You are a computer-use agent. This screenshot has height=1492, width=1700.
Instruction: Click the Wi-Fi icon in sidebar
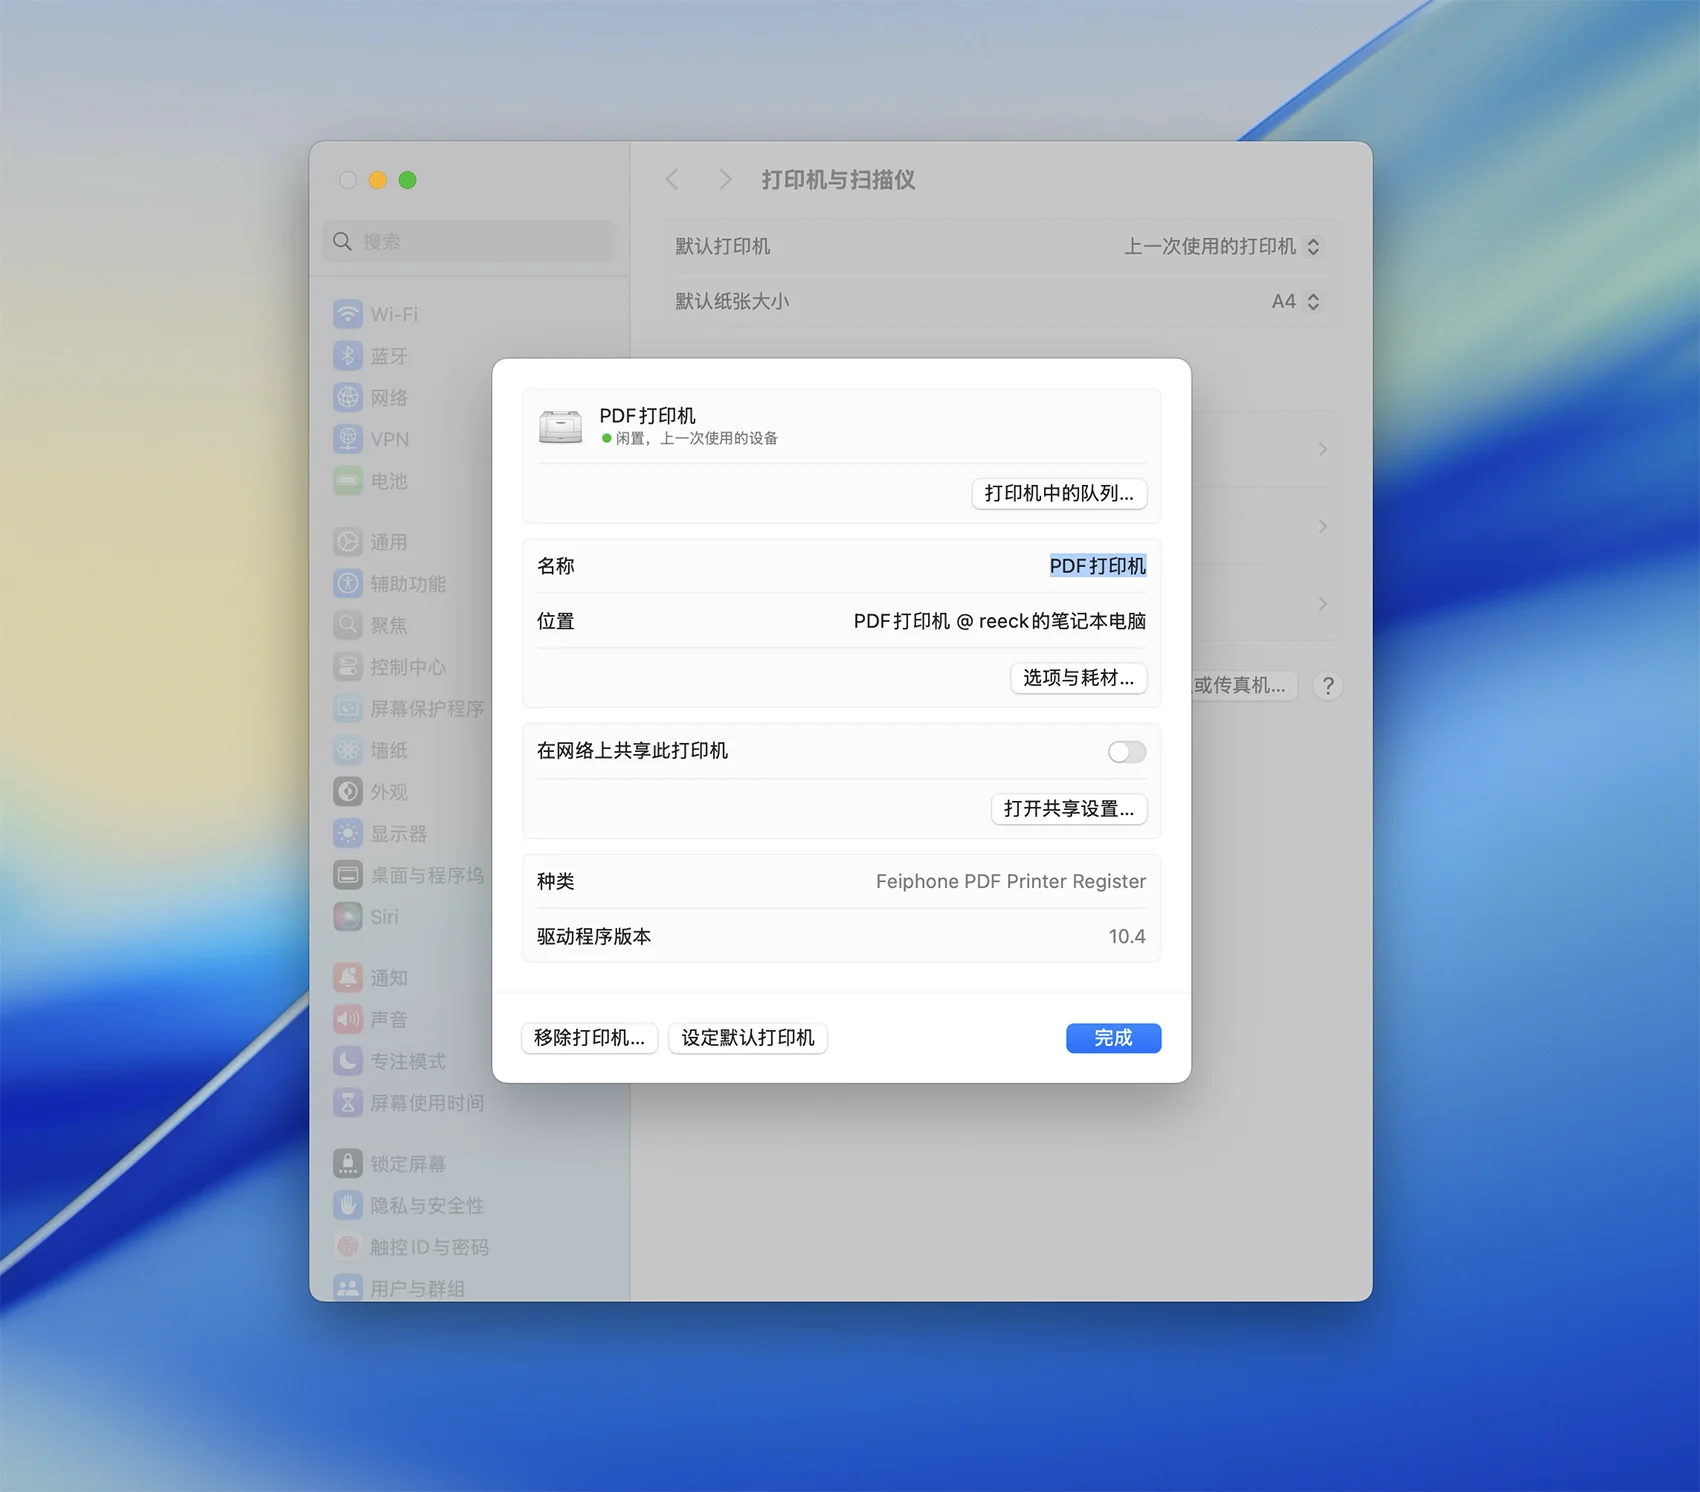(x=347, y=314)
